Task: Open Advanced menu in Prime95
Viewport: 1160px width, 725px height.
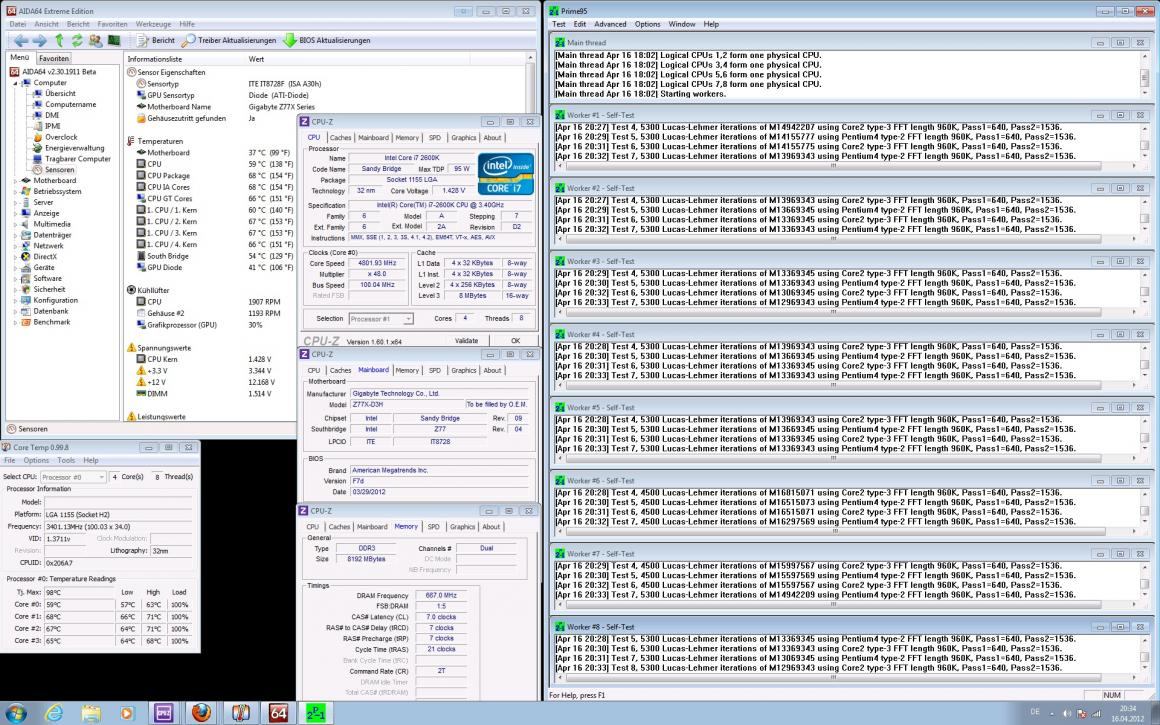Action: pyautogui.click(x=610, y=24)
